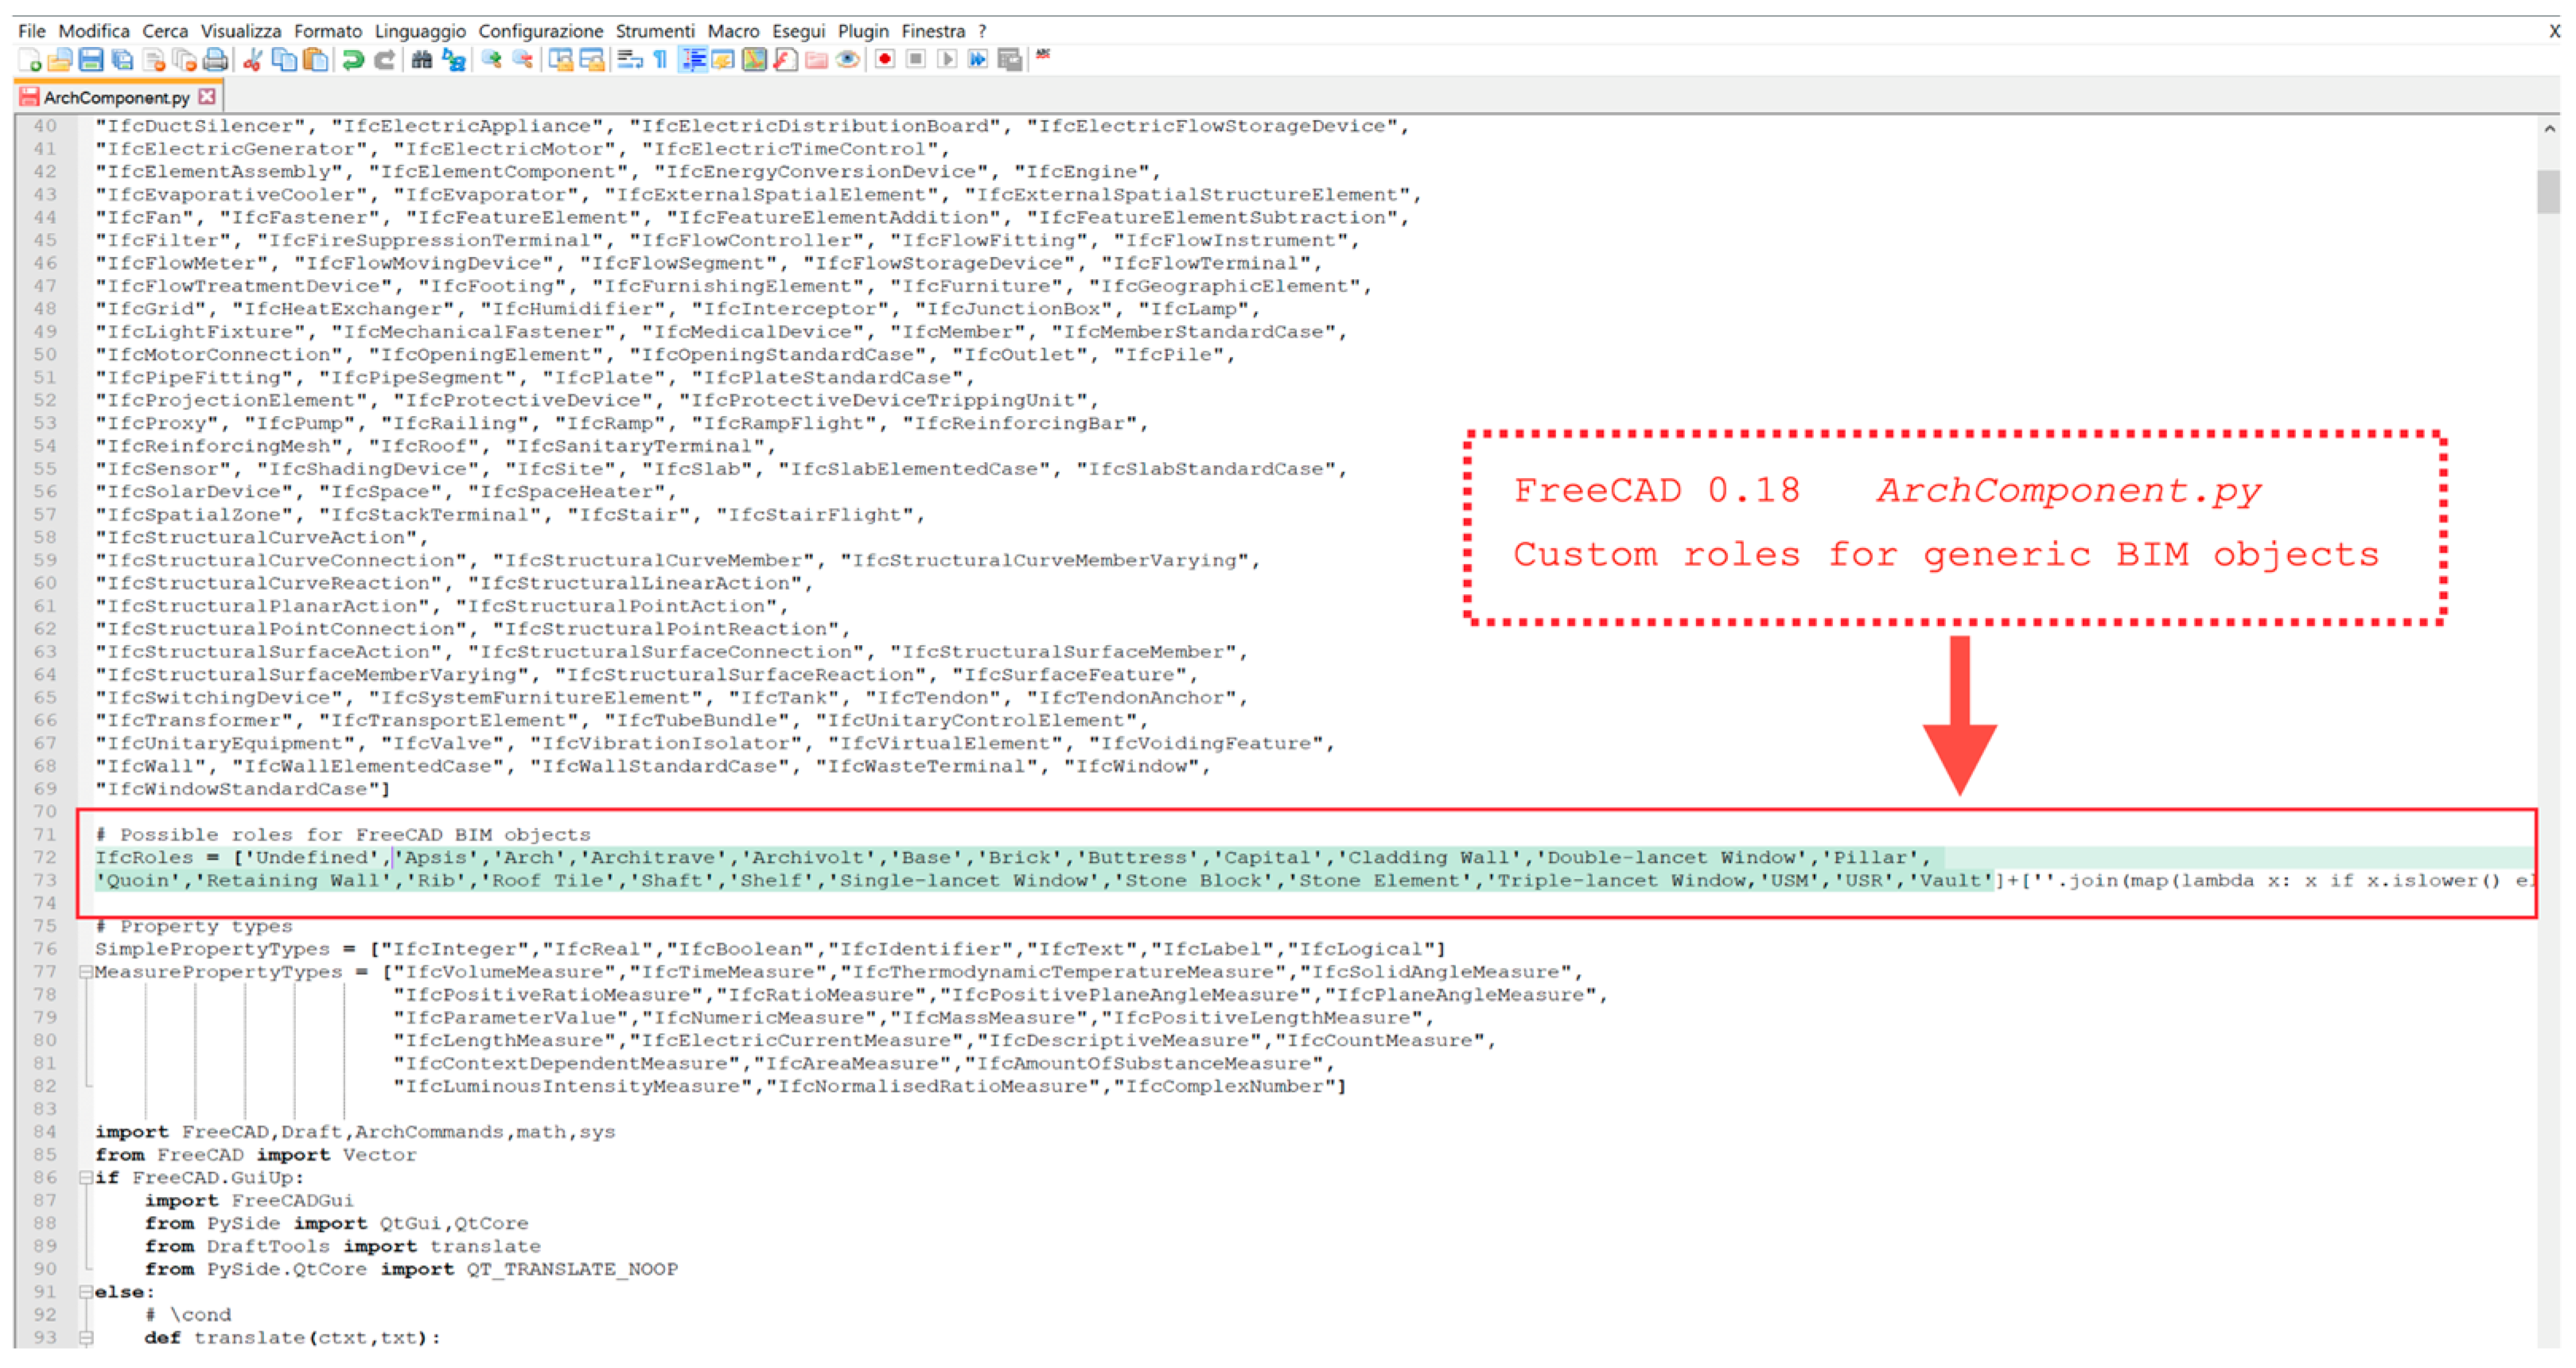The width and height of the screenshot is (2576, 1368).
Task: Toggle Show all characters pilcrow button
Action: [660, 60]
